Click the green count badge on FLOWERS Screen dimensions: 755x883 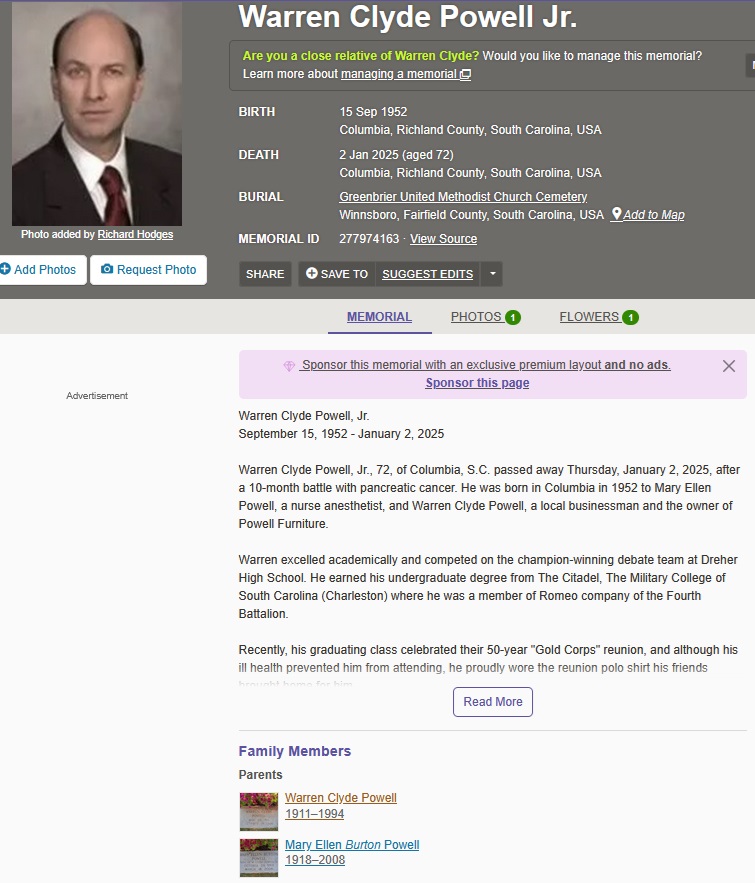tap(631, 318)
